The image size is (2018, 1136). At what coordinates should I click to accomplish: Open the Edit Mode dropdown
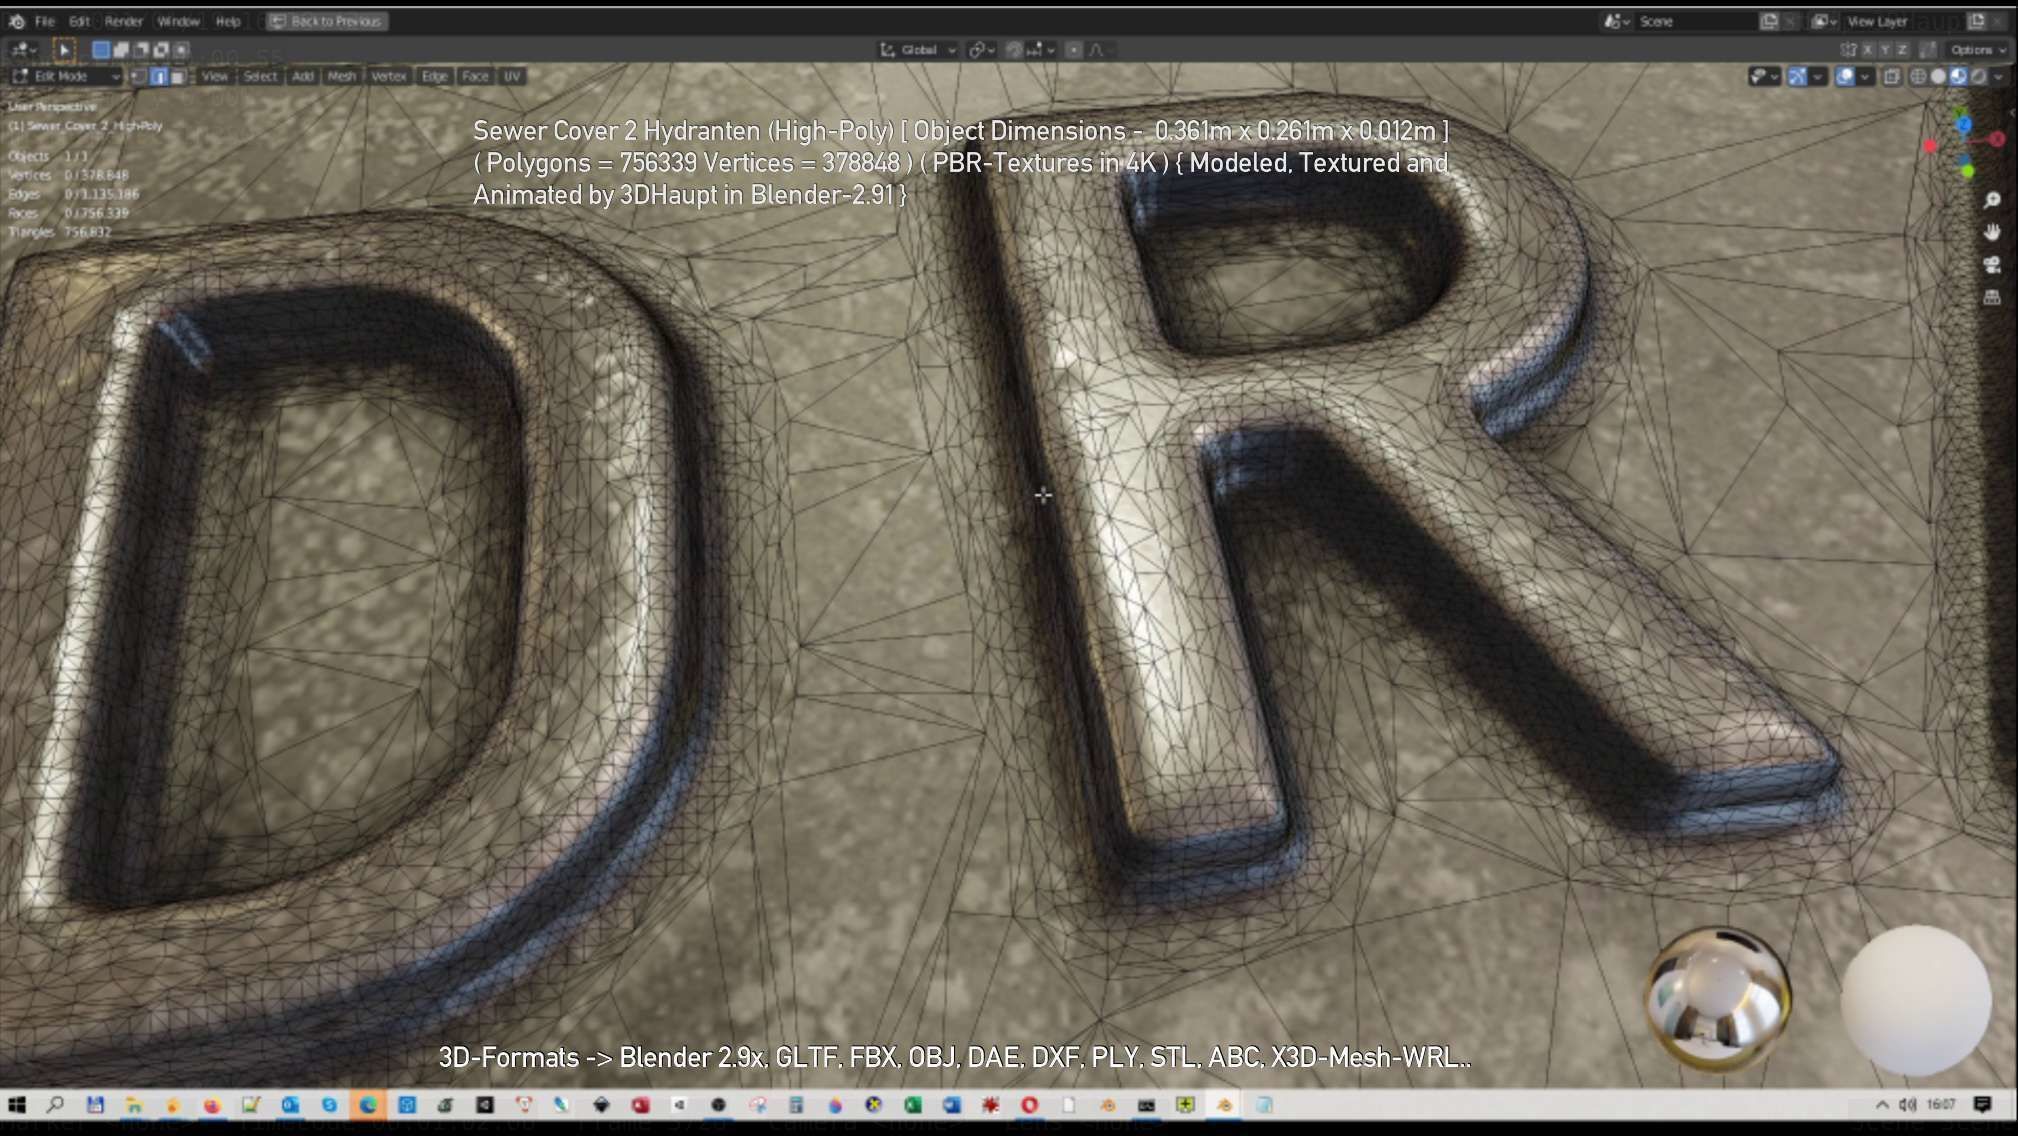(x=66, y=76)
